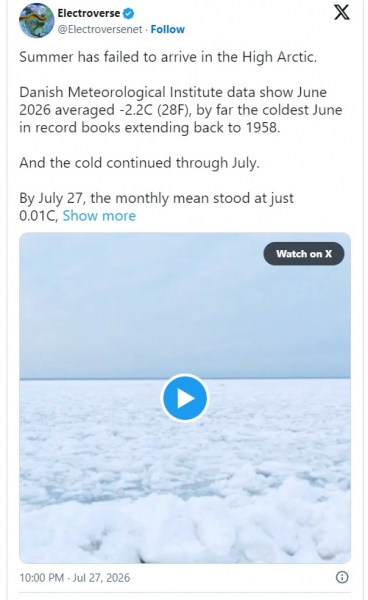Follow the Electroverse account
The height and width of the screenshot is (600, 368).
click(168, 29)
